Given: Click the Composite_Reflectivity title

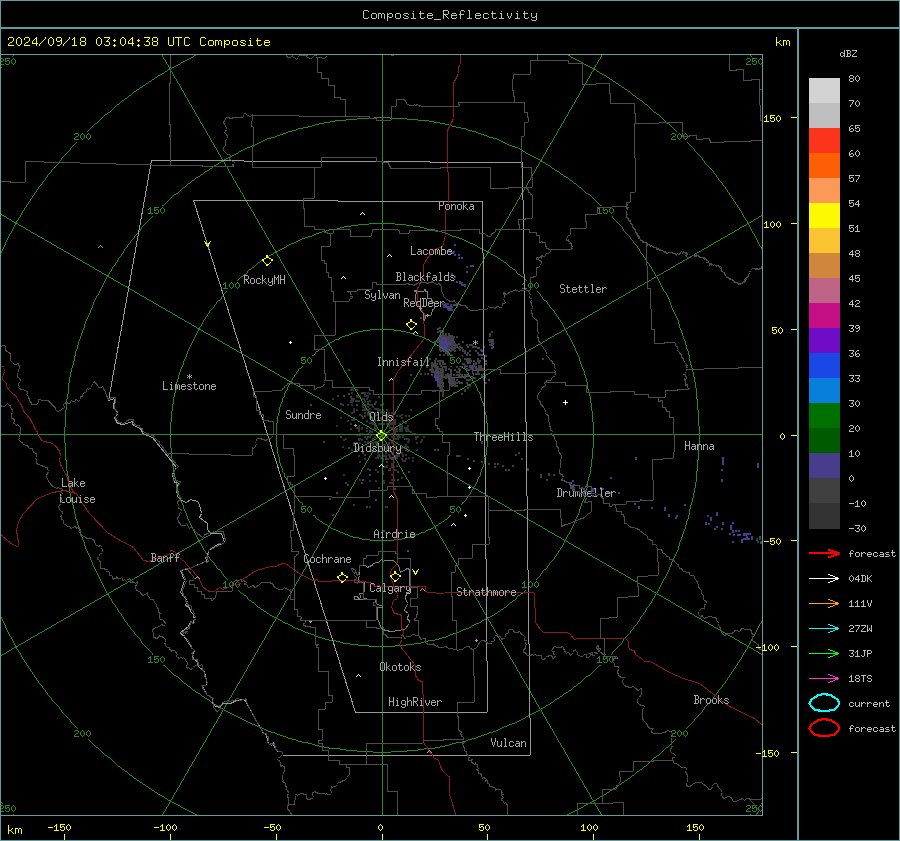Looking at the screenshot, I should tap(449, 15).
